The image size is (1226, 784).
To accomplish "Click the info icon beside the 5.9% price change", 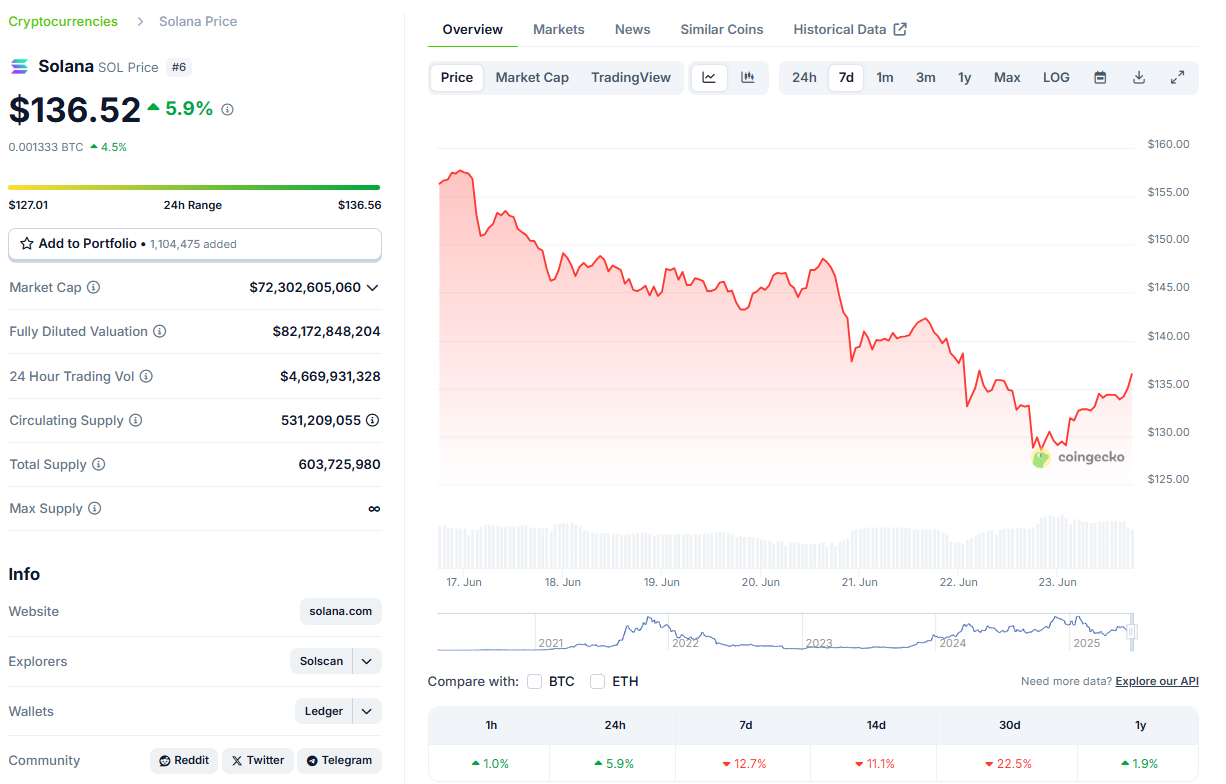I will click(x=227, y=109).
